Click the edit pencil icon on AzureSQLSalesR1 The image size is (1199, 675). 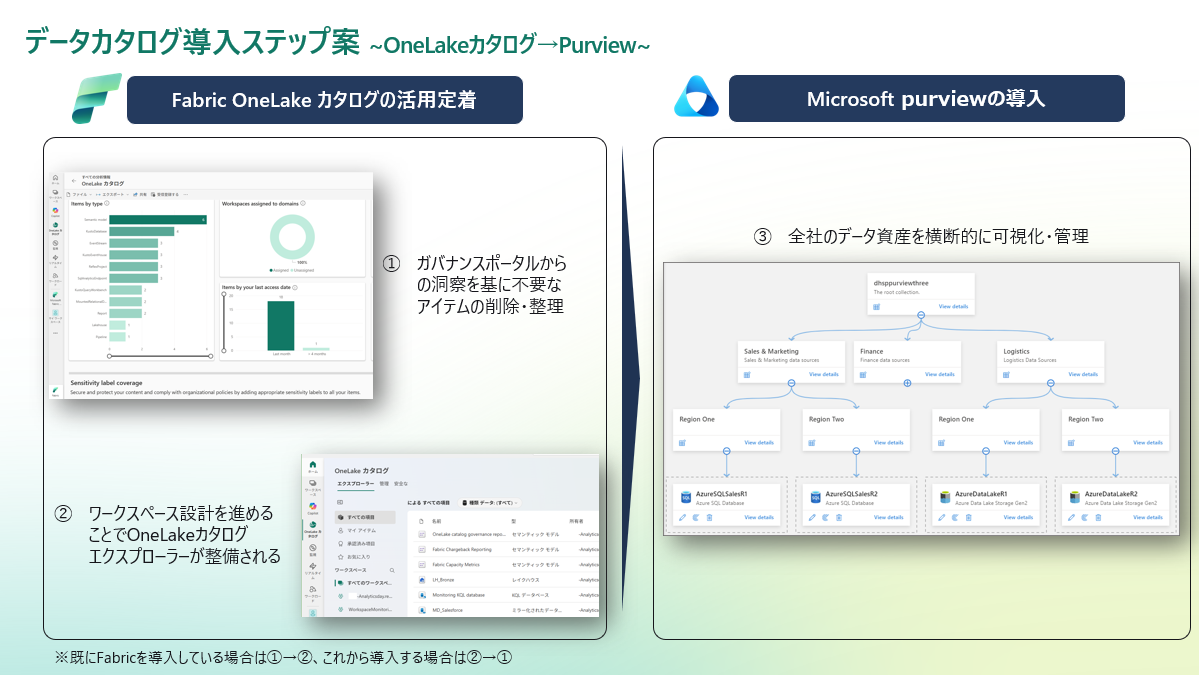(x=683, y=518)
